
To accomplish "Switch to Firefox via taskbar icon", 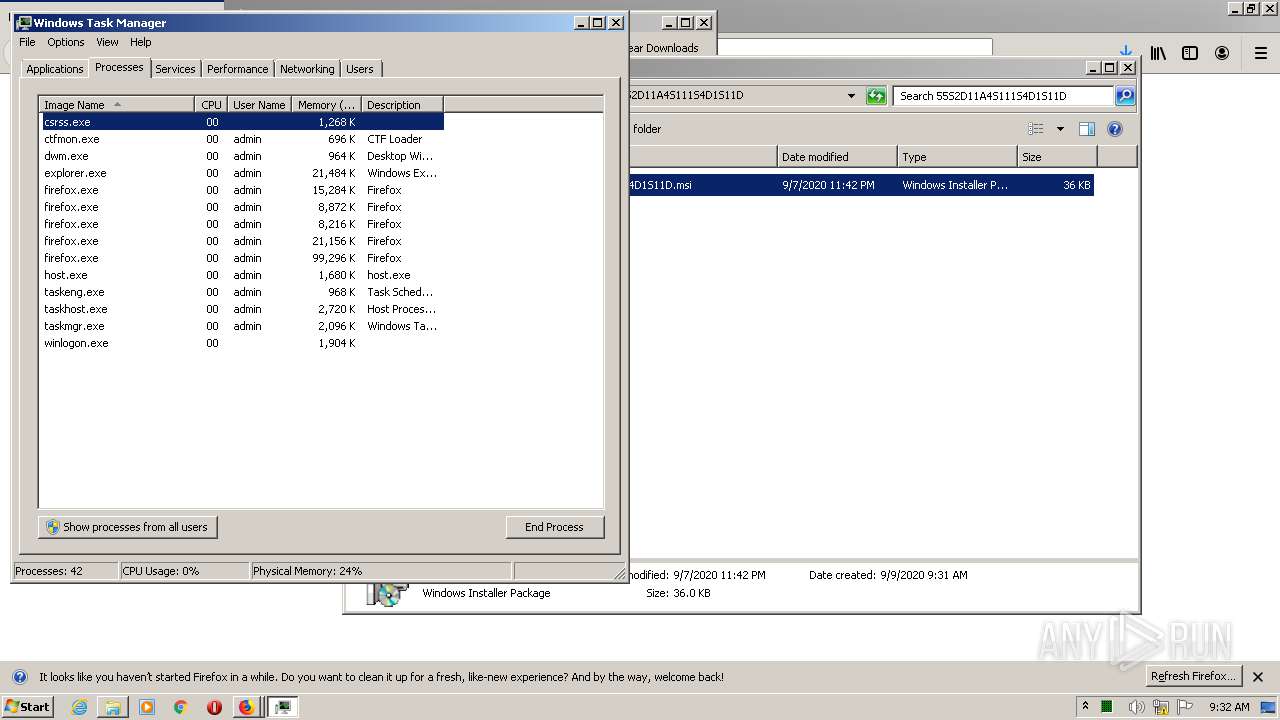I will click(246, 707).
